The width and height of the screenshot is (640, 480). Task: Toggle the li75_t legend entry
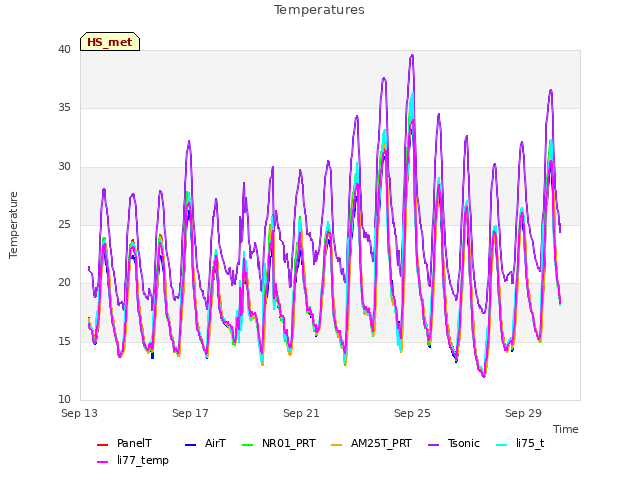[x=520, y=443]
